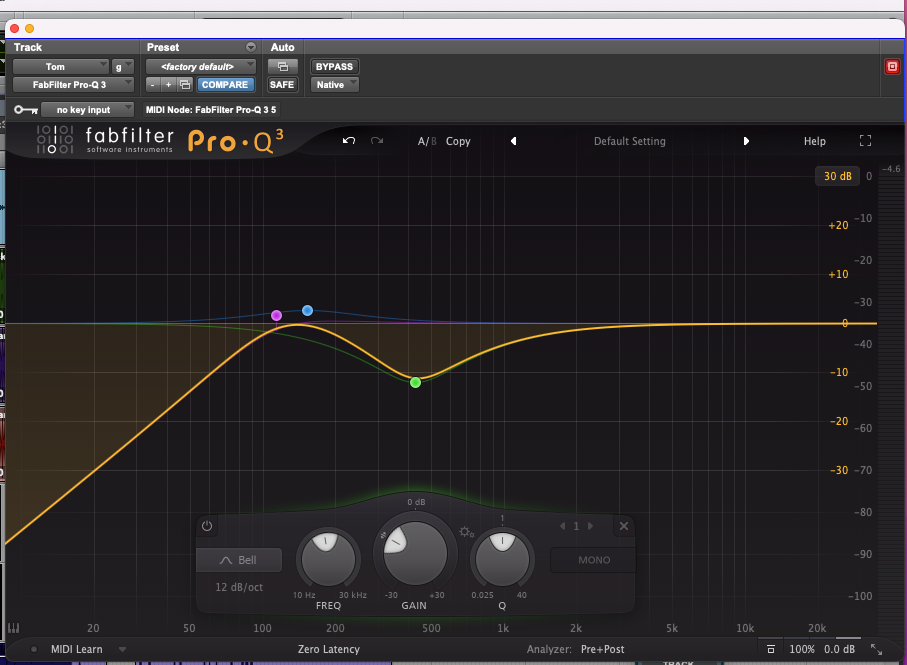Image resolution: width=907 pixels, height=665 pixels.
Task: Click the band settings gear icon
Action: (466, 532)
